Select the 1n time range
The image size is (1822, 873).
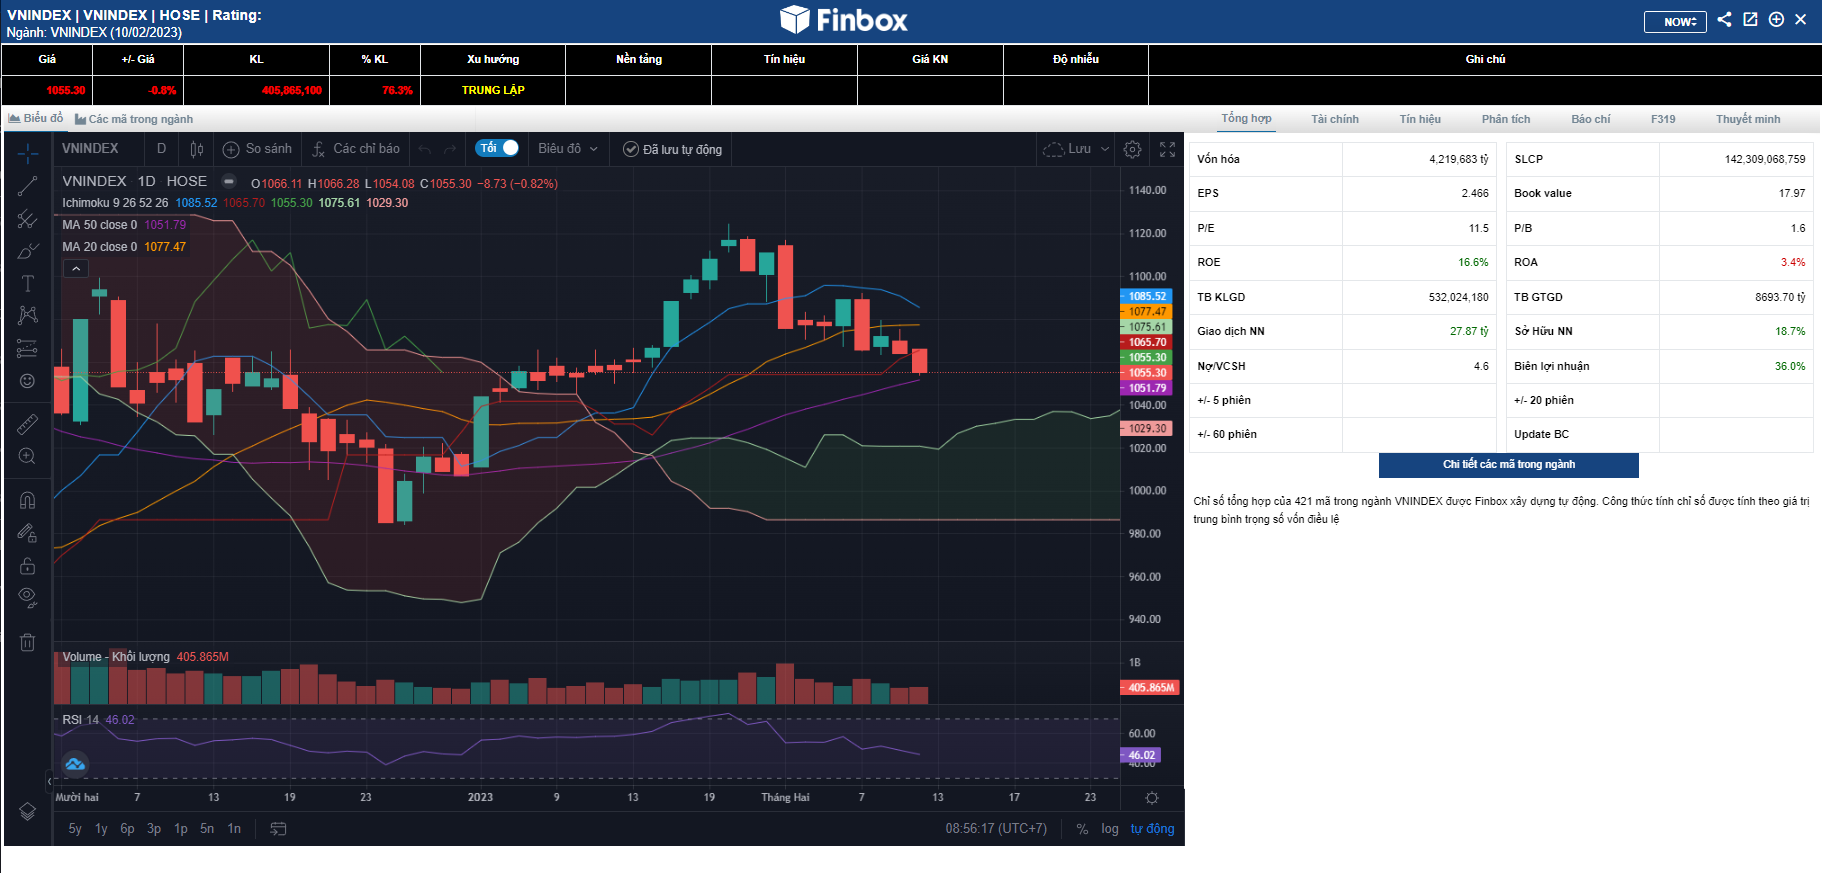tap(234, 828)
